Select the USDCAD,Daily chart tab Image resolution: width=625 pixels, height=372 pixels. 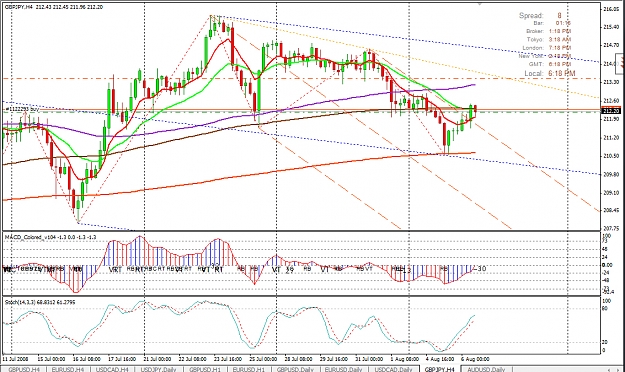tap(394, 369)
